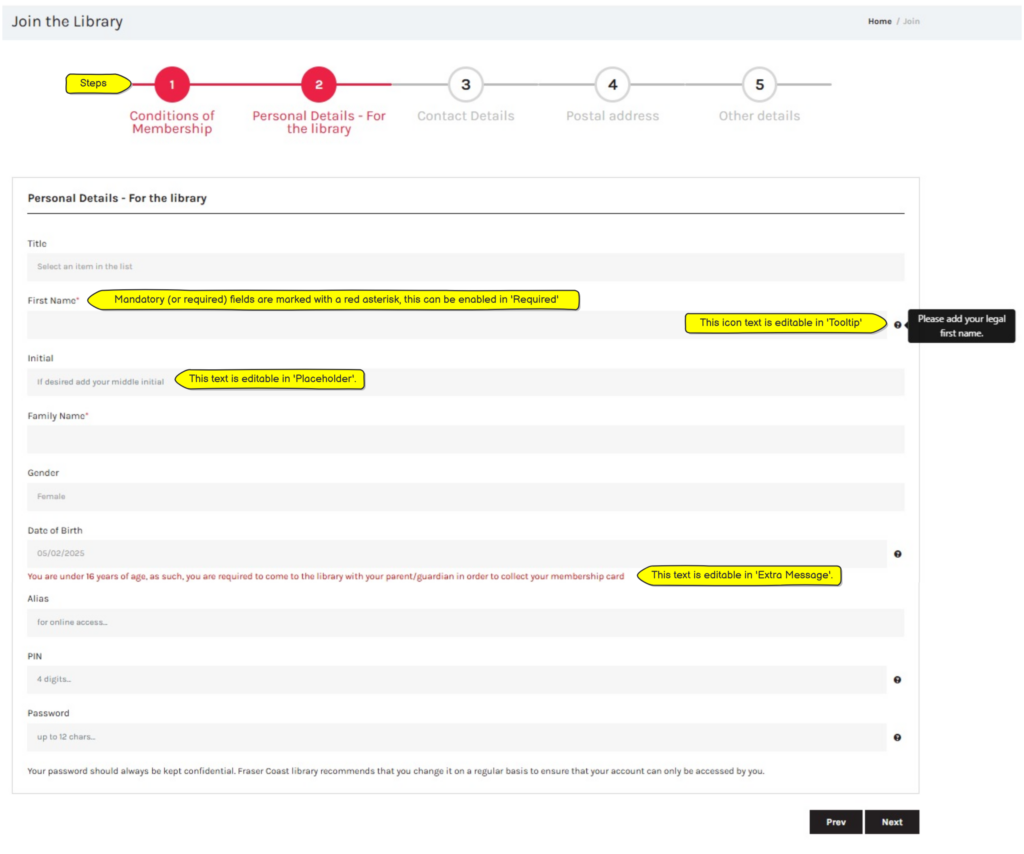Open the Conditions of Membership step label
Image resolution: width=1024 pixels, height=854 pixels.
click(172, 122)
